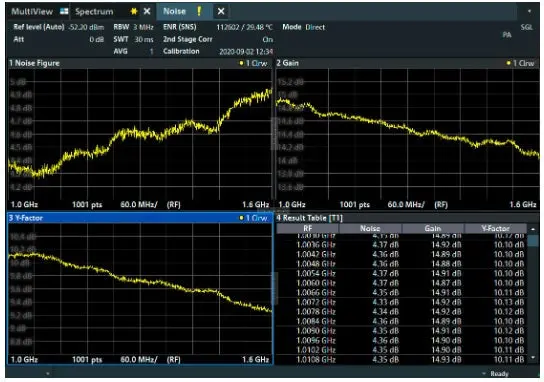Switch to the Spectrum tab
544x382 pixels.
[94, 11]
